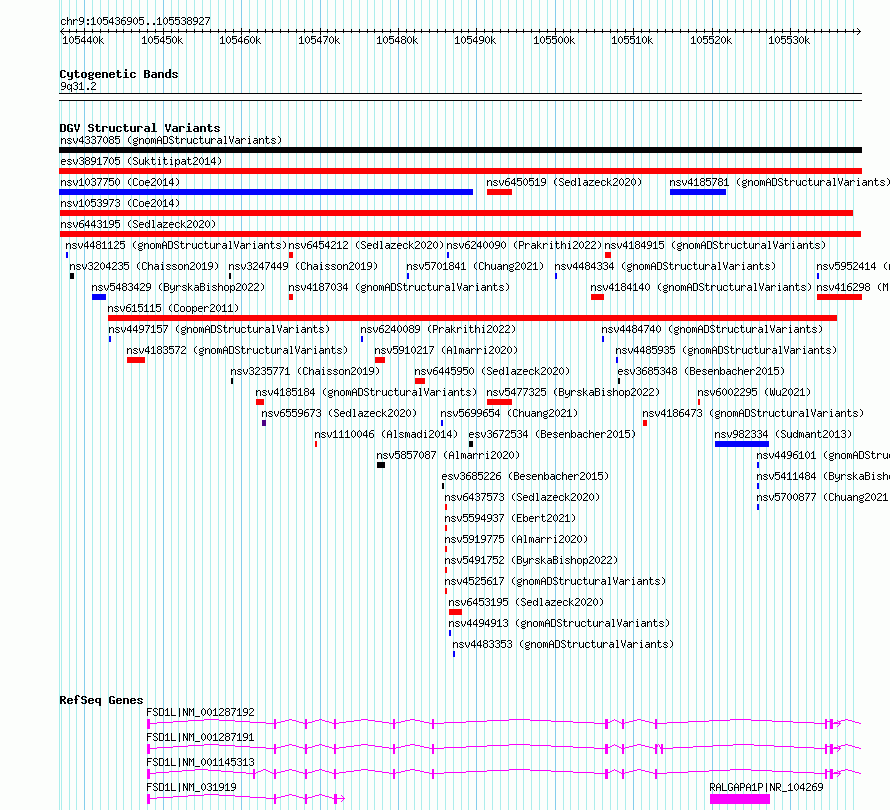Click nsv6240089 (Prakrithi2022) label

coord(438,329)
